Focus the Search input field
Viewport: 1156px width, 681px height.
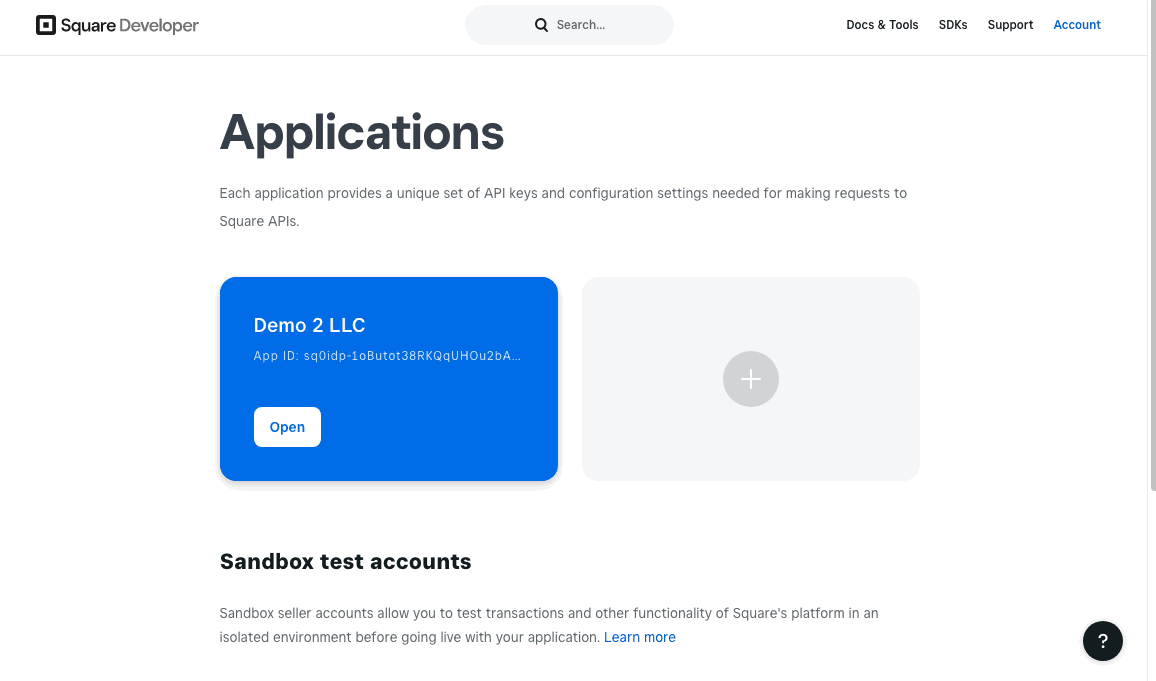(568, 25)
